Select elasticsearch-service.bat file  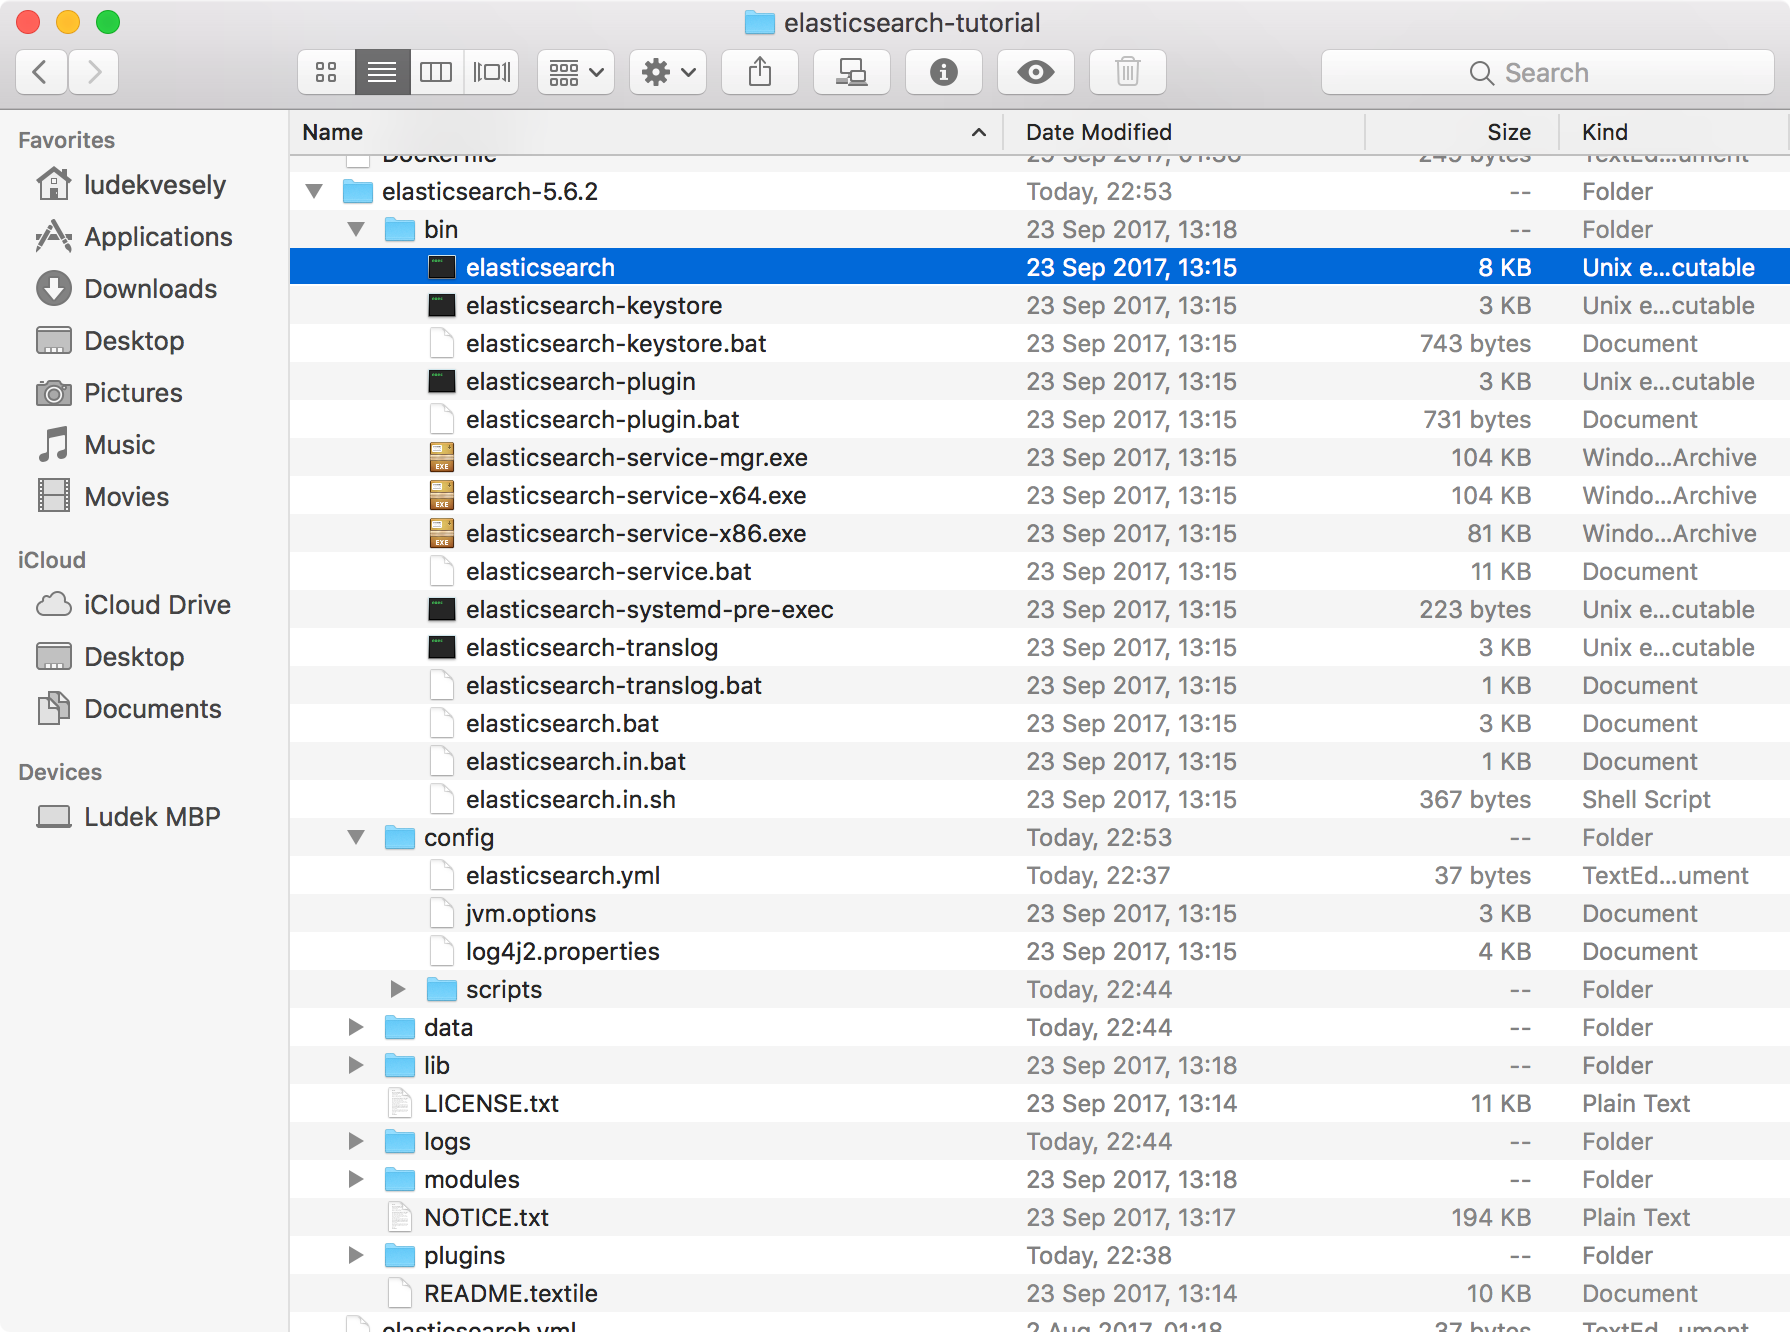[x=609, y=571]
